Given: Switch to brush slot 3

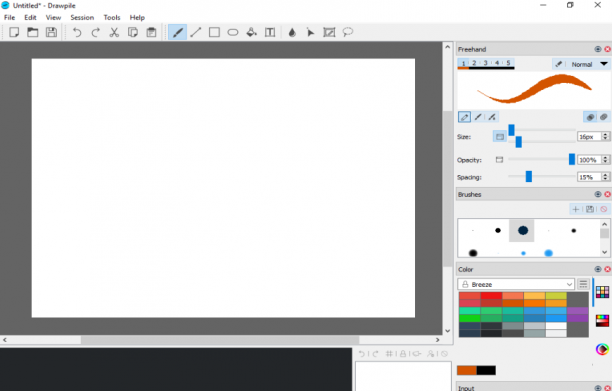Looking at the screenshot, I should tap(486, 63).
